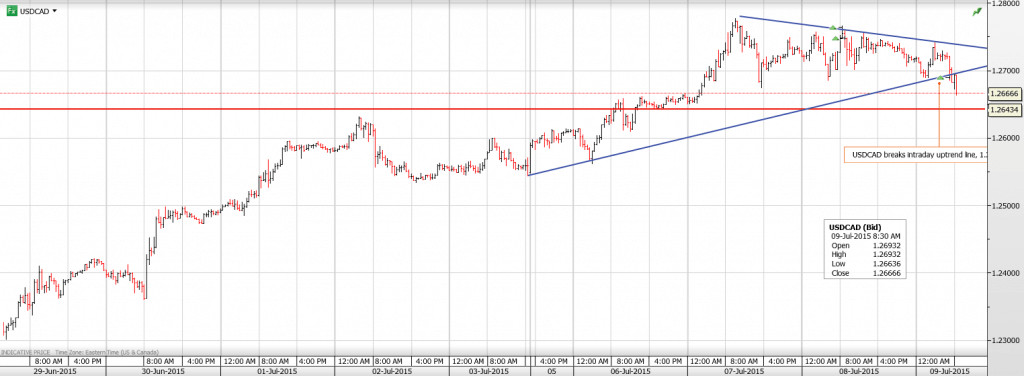Select the green triangle marker on the upper trendline
Image resolution: width=1024 pixels, height=376 pixels.
click(x=833, y=27)
